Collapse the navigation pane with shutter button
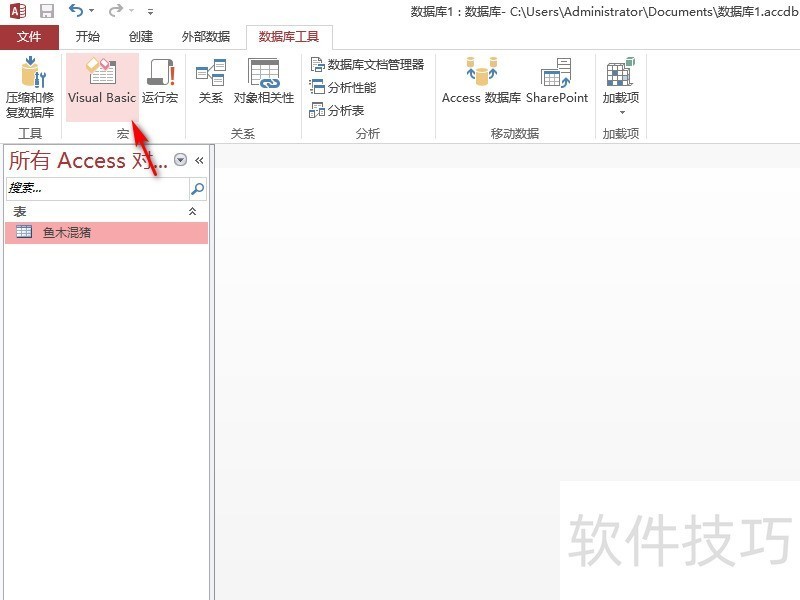Viewport: 800px width, 600px height. (199, 160)
